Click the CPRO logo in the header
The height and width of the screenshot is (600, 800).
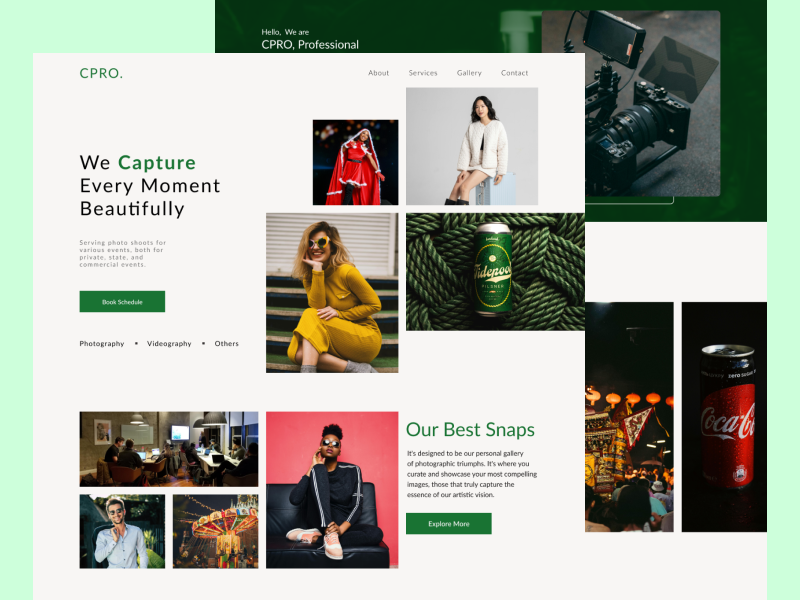[x=99, y=74]
